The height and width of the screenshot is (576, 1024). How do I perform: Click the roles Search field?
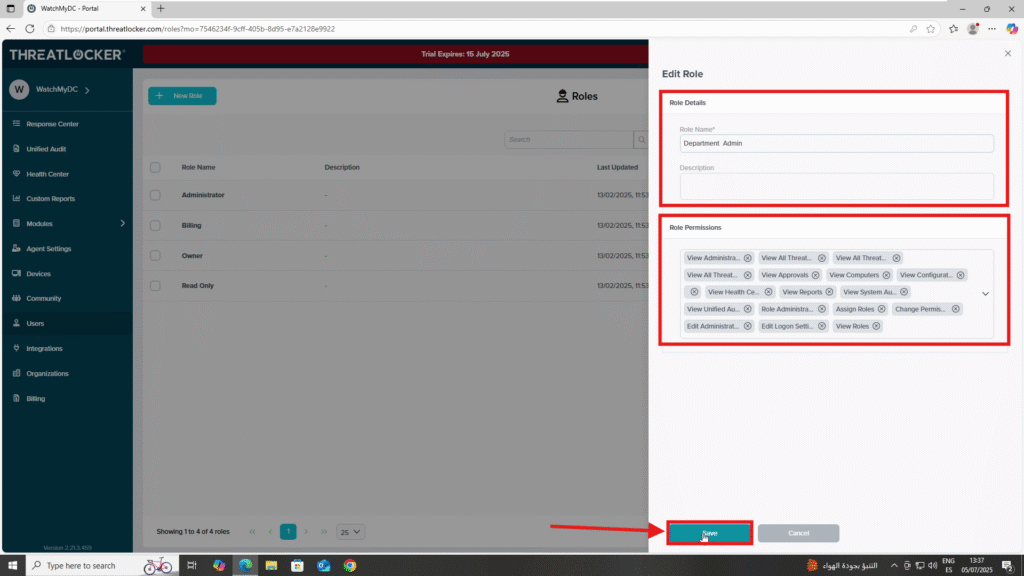pos(568,139)
